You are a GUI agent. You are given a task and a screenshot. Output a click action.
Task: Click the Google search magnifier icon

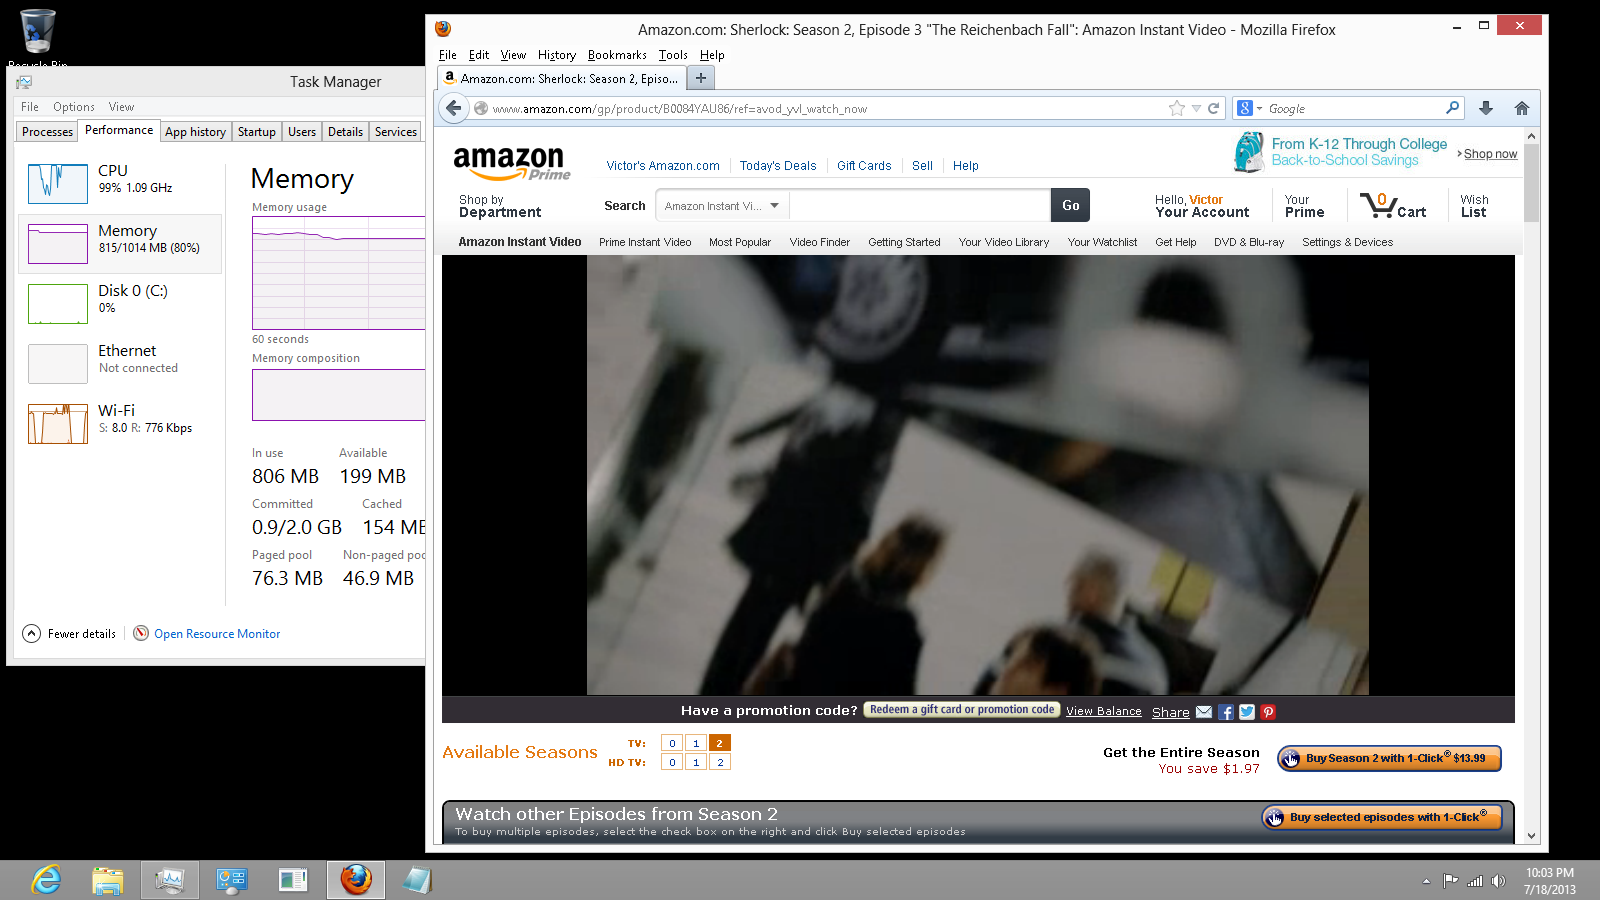[1453, 108]
